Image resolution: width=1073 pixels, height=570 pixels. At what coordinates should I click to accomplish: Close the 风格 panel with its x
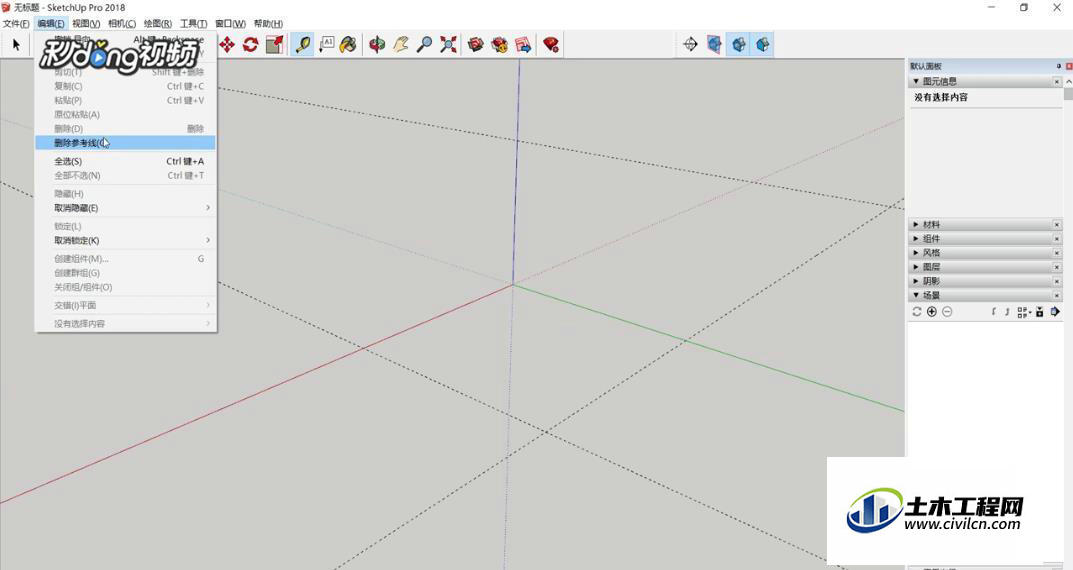[1057, 253]
